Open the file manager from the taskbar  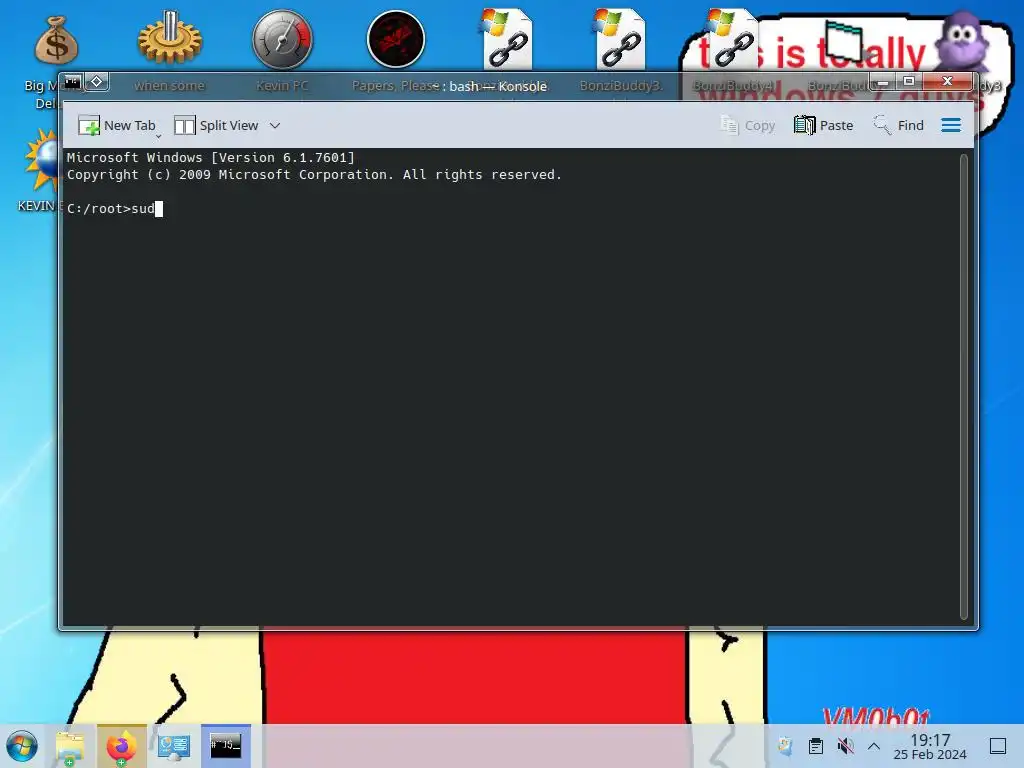click(70, 746)
